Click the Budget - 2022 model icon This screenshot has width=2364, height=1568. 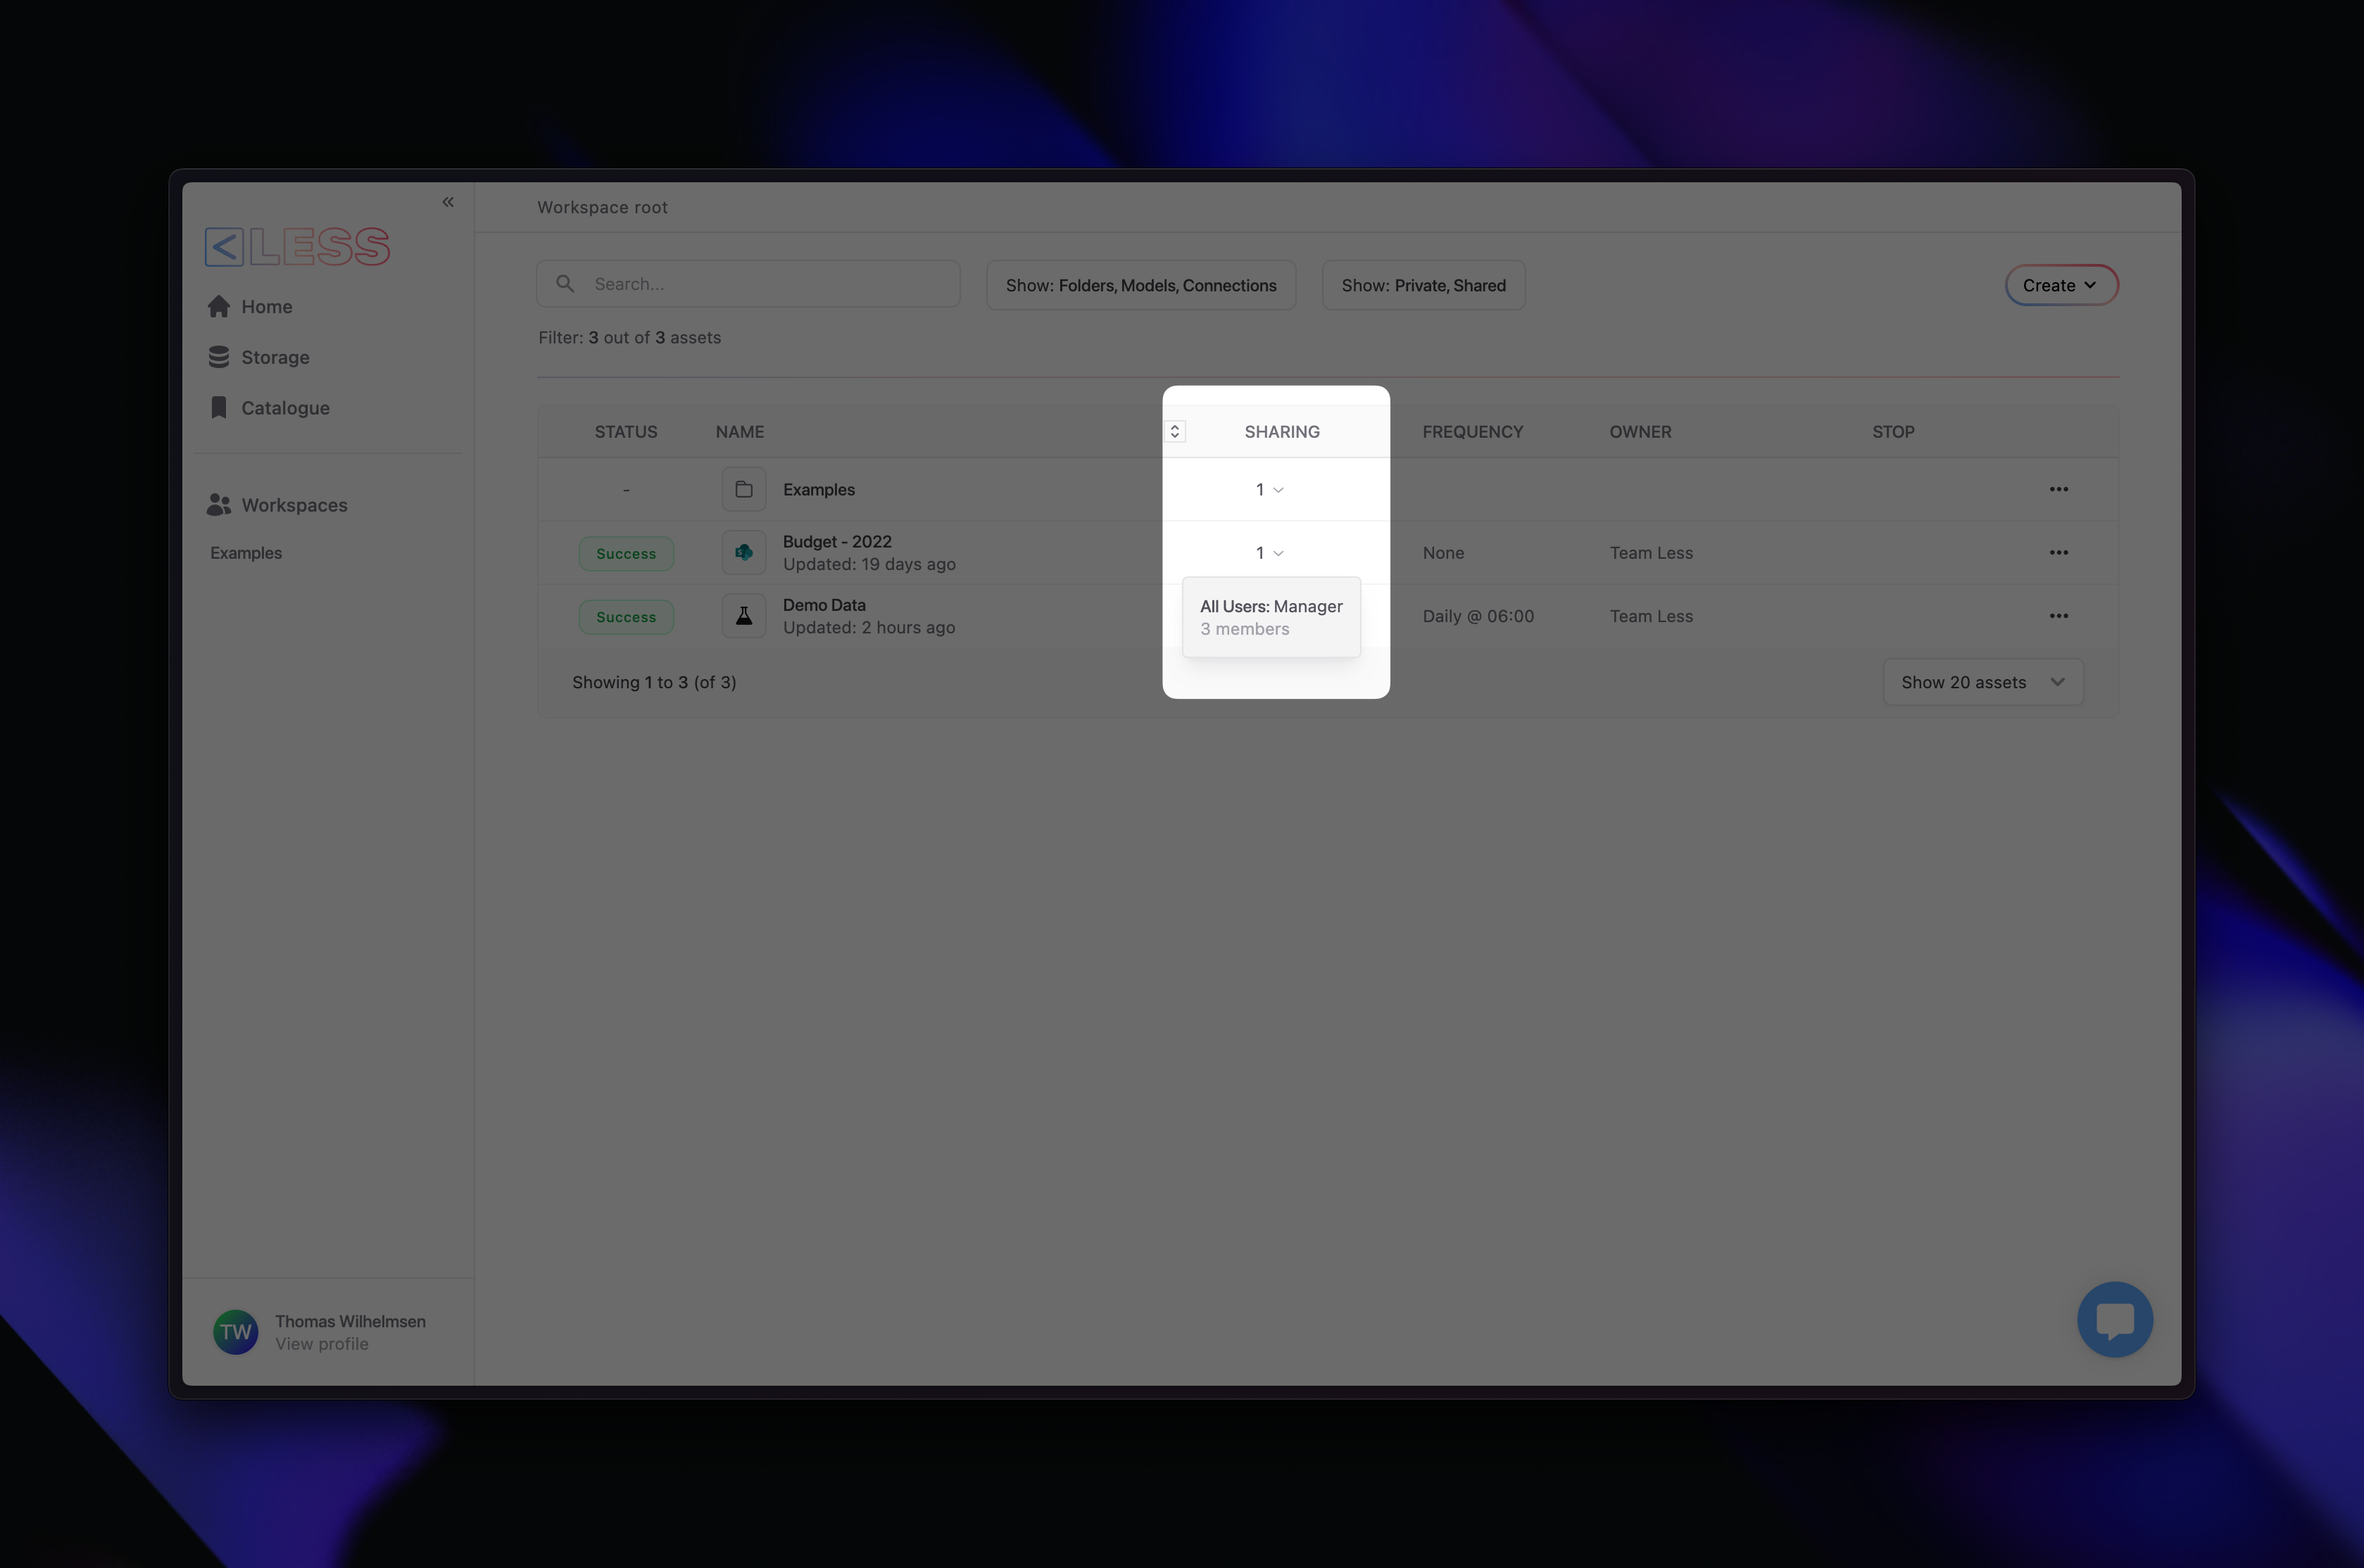point(744,552)
